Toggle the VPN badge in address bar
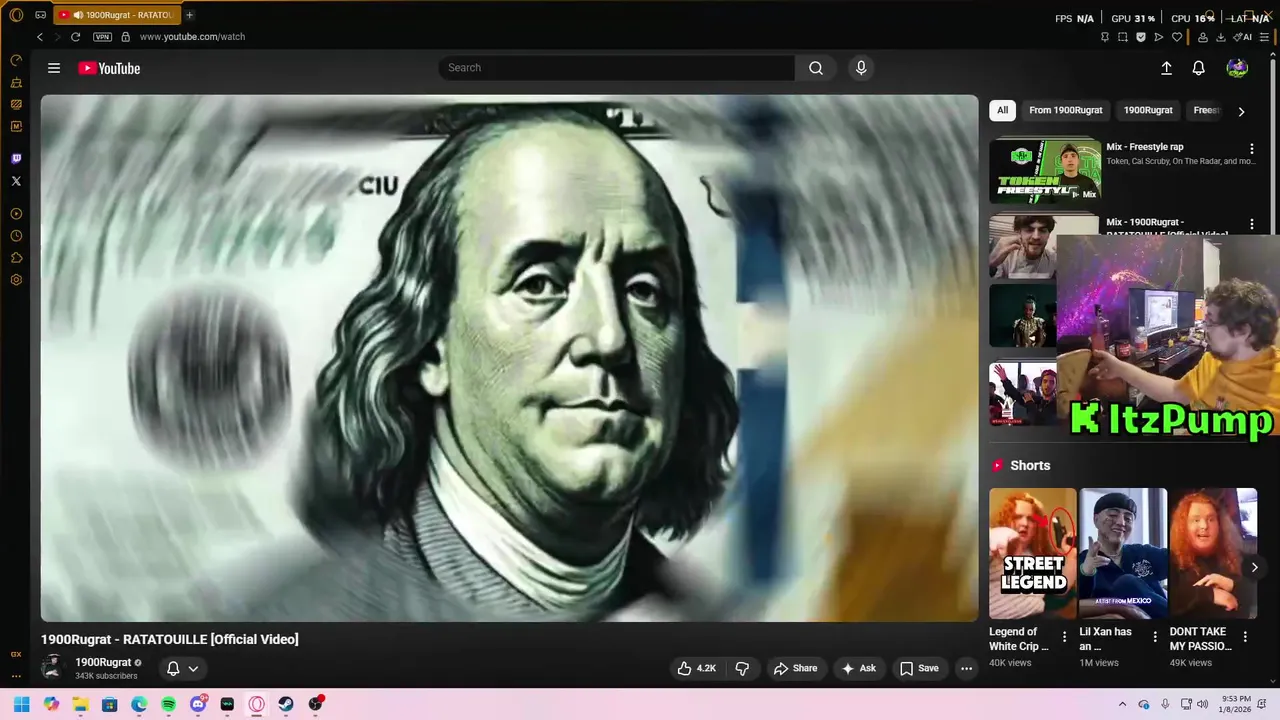The image size is (1280, 720). click(102, 37)
